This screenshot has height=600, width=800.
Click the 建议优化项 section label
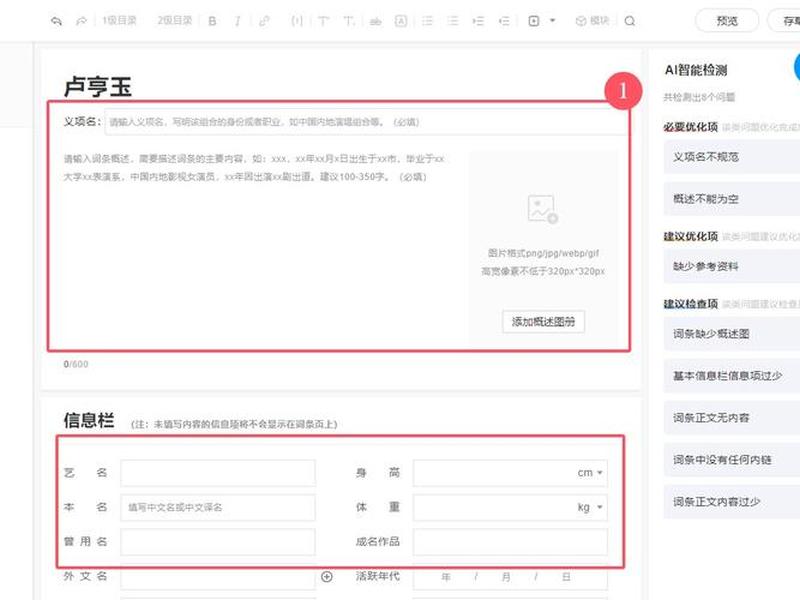(691, 236)
